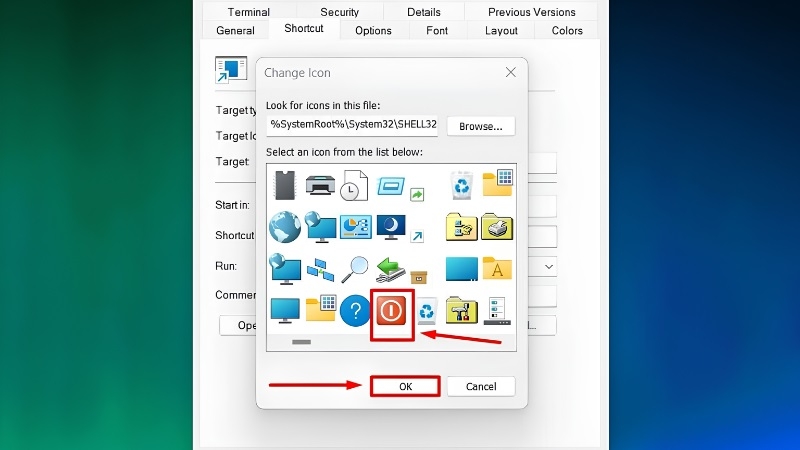Switch to the General tab
This screenshot has height=450, width=800.
click(235, 31)
